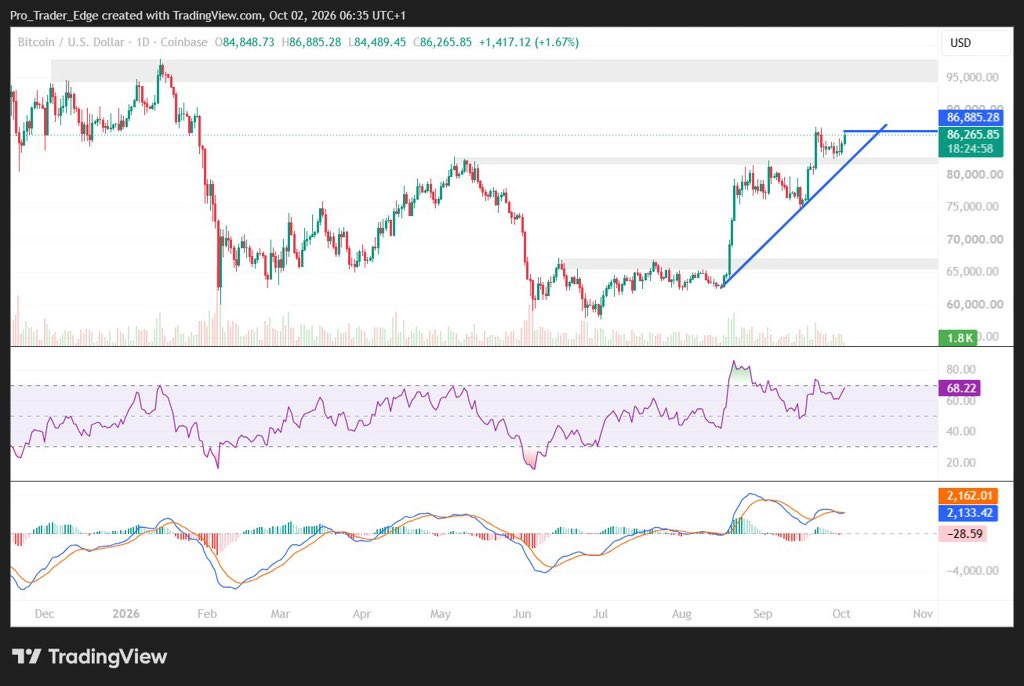Click the low value 84,489.45 in legend
Image resolution: width=1024 pixels, height=686 pixels.
point(379,42)
